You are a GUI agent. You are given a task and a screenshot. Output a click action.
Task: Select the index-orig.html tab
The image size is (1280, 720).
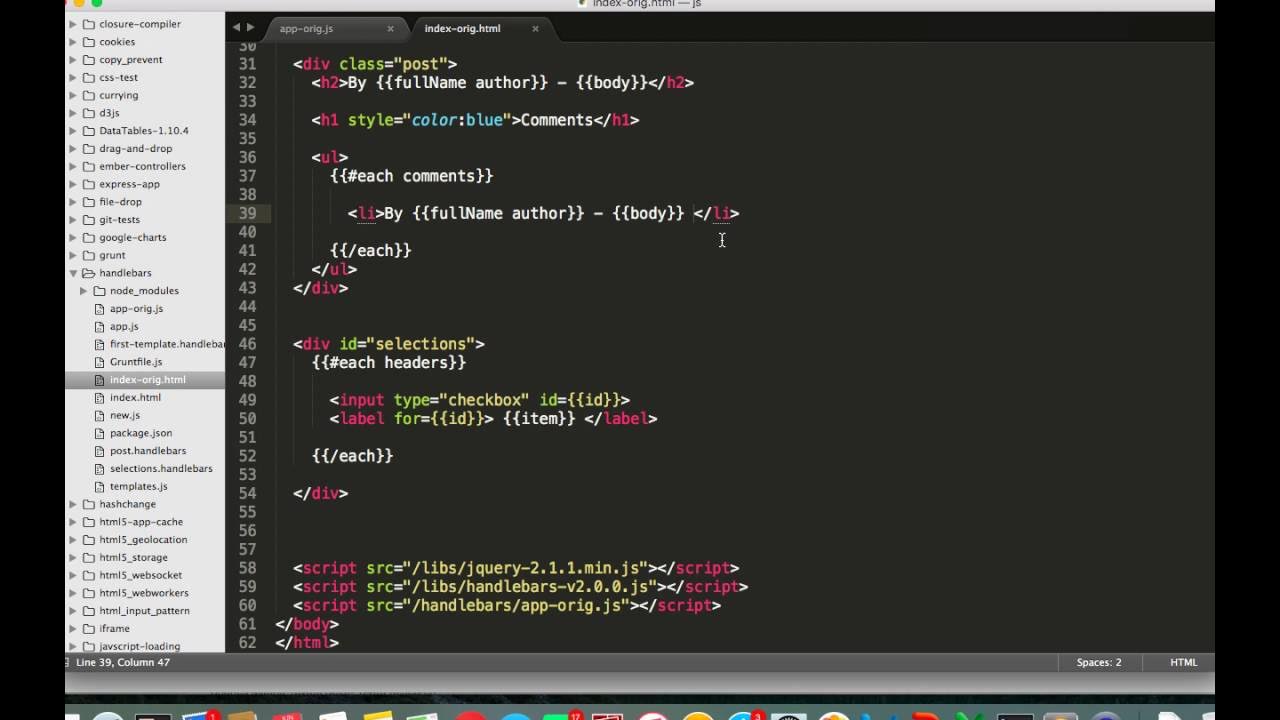click(462, 29)
